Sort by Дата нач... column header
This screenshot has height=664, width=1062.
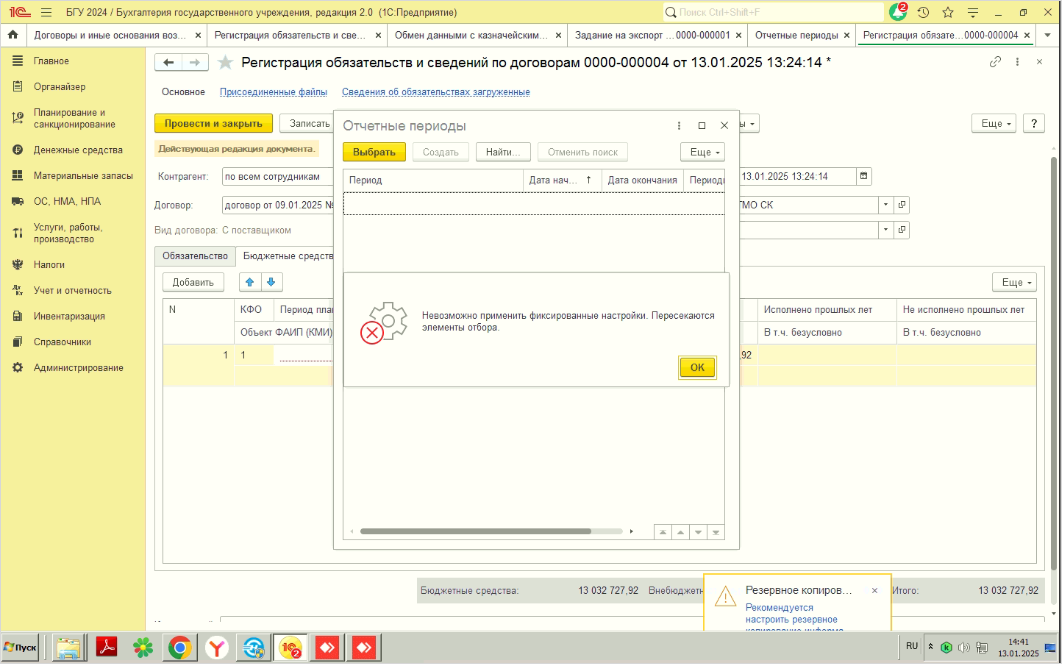pyautogui.click(x=561, y=180)
